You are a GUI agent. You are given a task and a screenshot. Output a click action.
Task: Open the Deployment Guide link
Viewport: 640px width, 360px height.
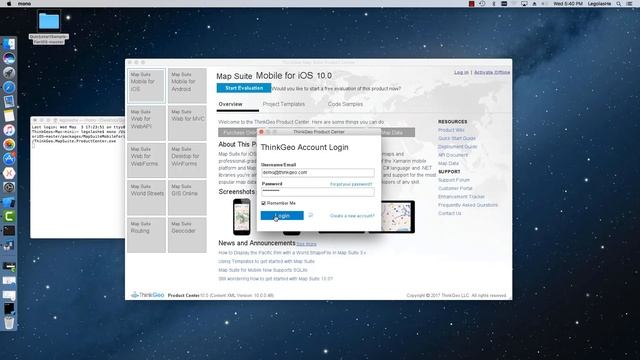pos(458,147)
